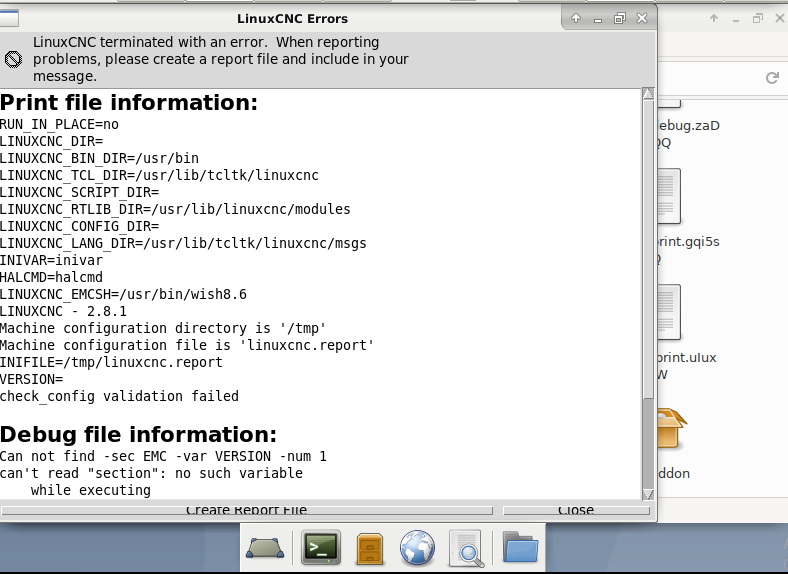Image resolution: width=788 pixels, height=574 pixels.
Task: Click the line 'check_config validation failed'
Action: click(x=119, y=396)
